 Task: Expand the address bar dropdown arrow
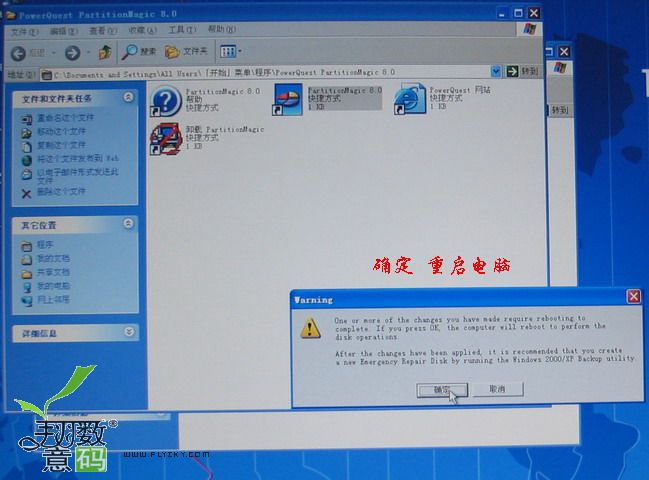pyautogui.click(x=496, y=72)
